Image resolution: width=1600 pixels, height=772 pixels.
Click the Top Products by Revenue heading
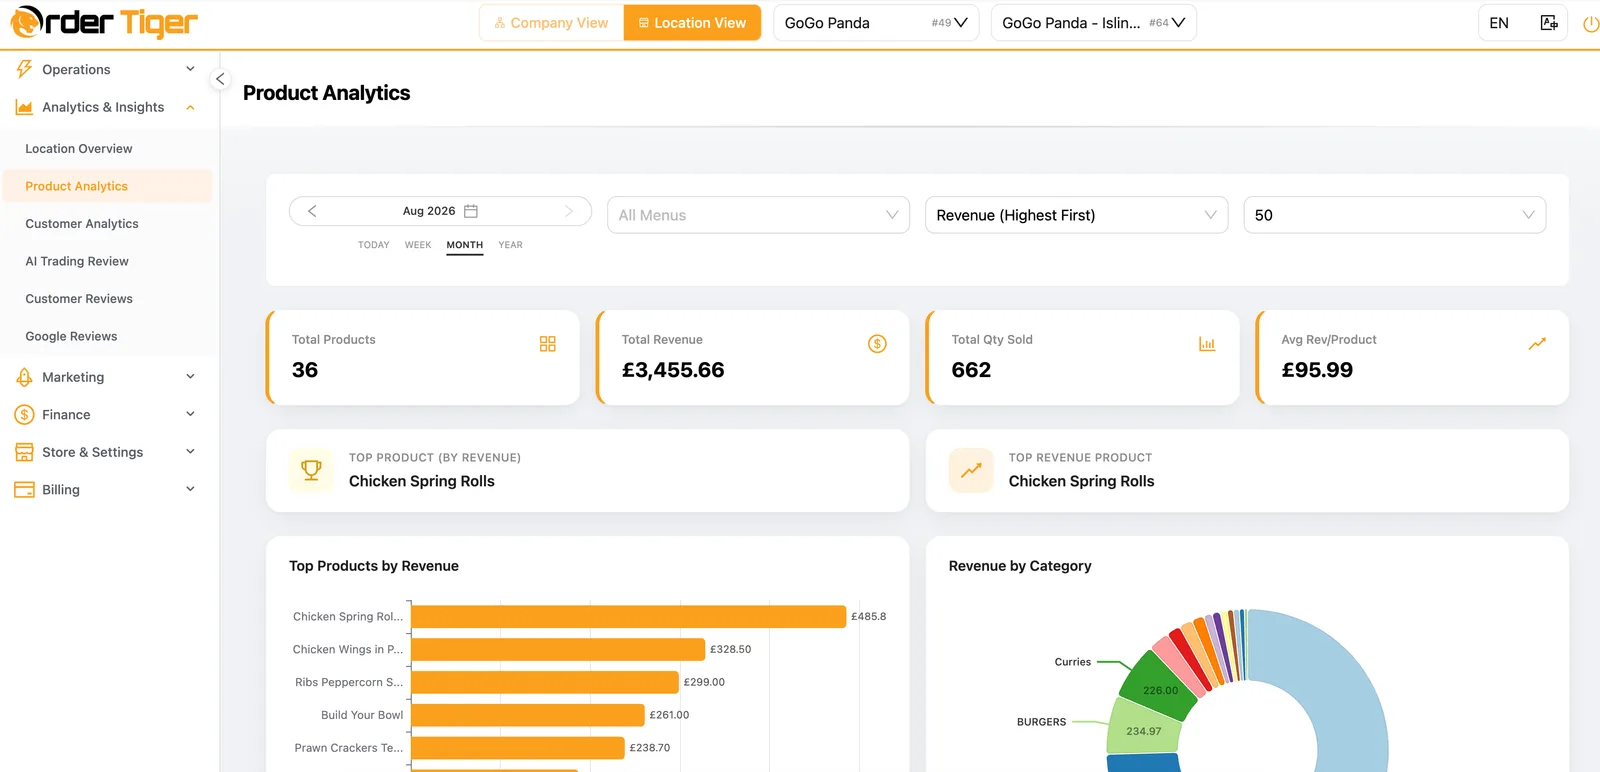[x=374, y=566]
